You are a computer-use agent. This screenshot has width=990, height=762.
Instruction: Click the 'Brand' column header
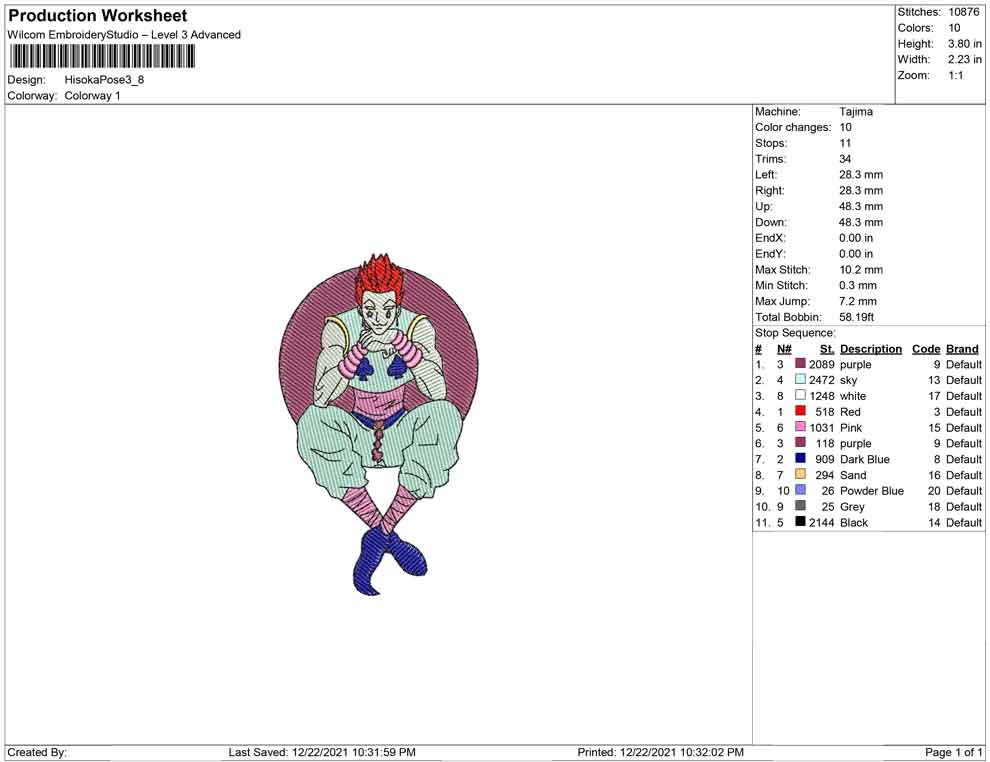tap(962, 349)
